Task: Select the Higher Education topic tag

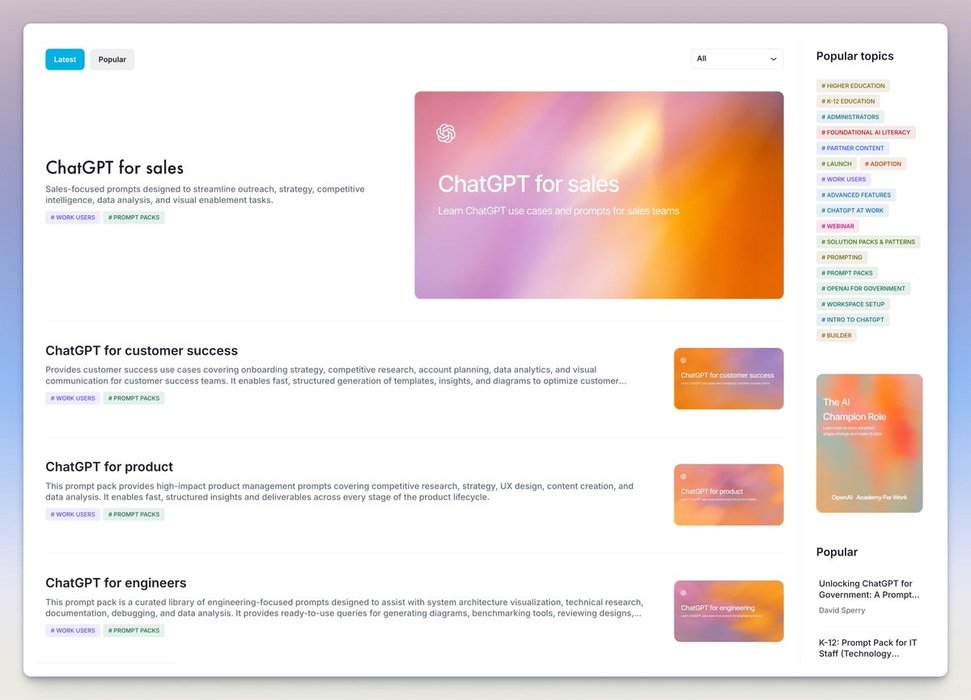Action: point(853,86)
